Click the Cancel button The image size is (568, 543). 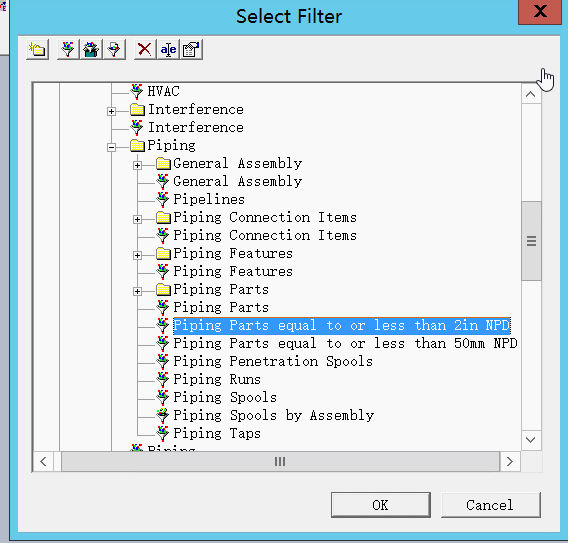[x=490, y=505]
